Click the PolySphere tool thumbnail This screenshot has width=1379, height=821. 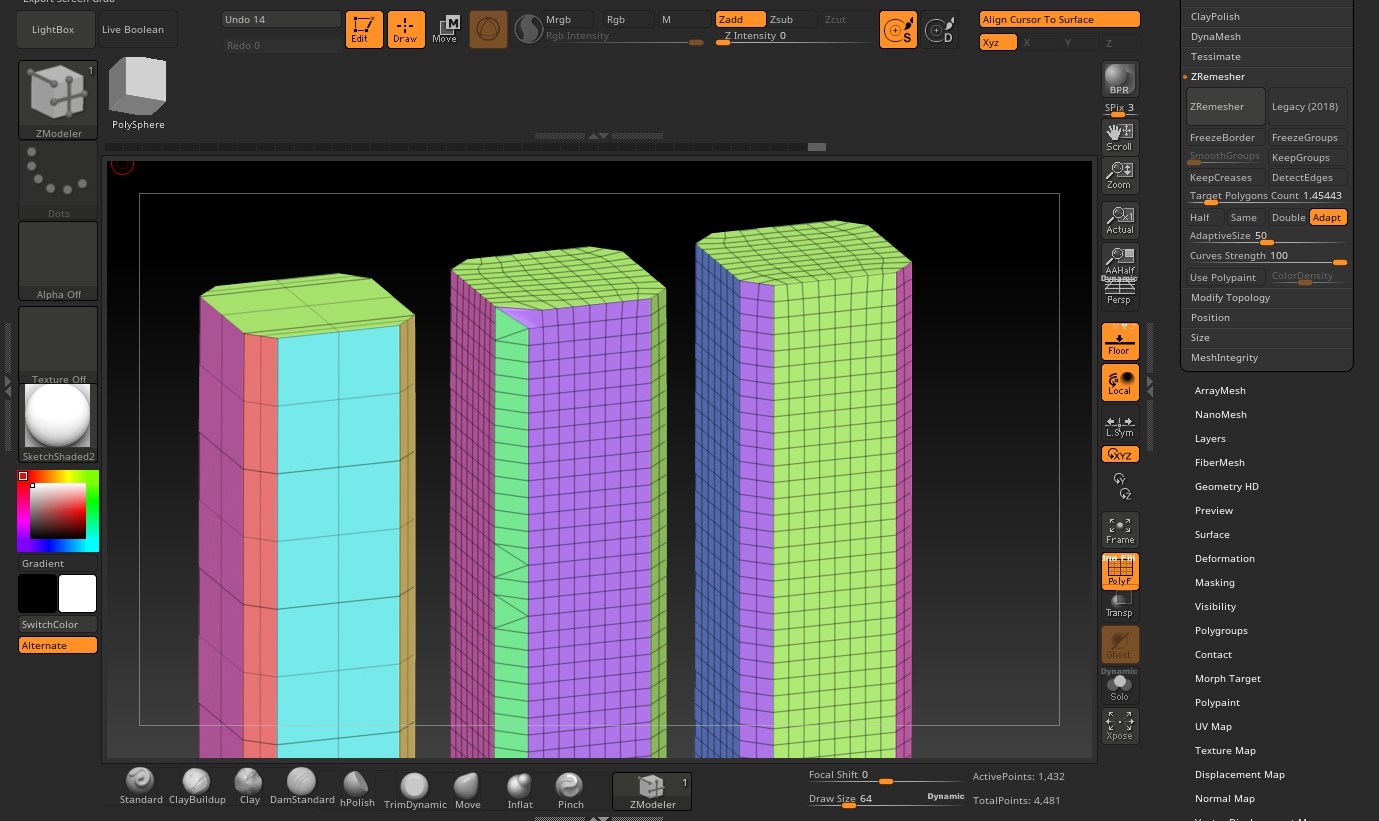[x=138, y=93]
